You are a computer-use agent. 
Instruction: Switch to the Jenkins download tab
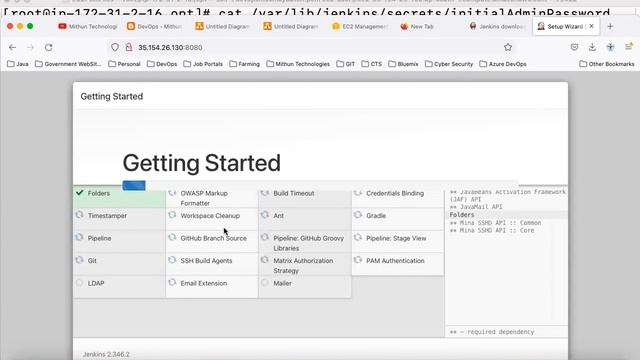[x=497, y=27]
